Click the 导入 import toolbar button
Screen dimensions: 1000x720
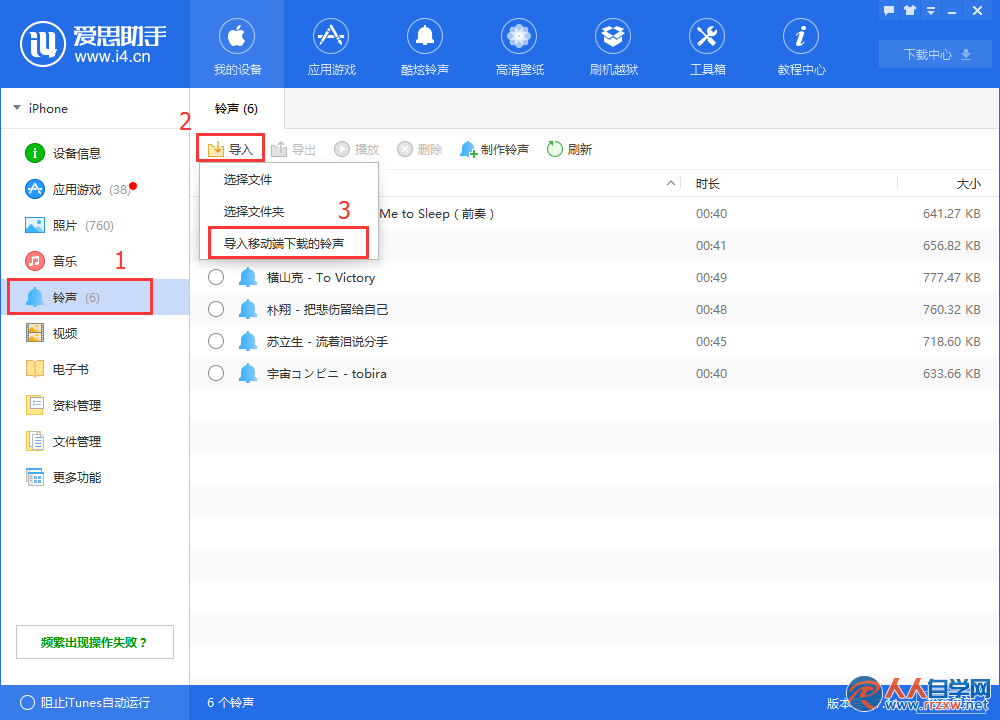[230, 149]
